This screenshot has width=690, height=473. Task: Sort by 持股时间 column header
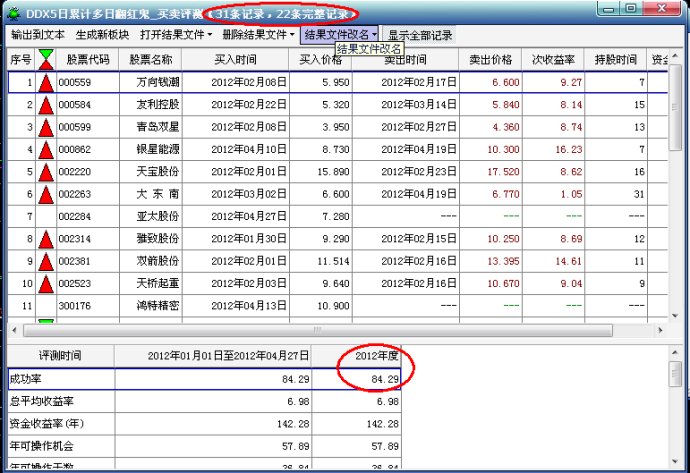[x=616, y=59]
